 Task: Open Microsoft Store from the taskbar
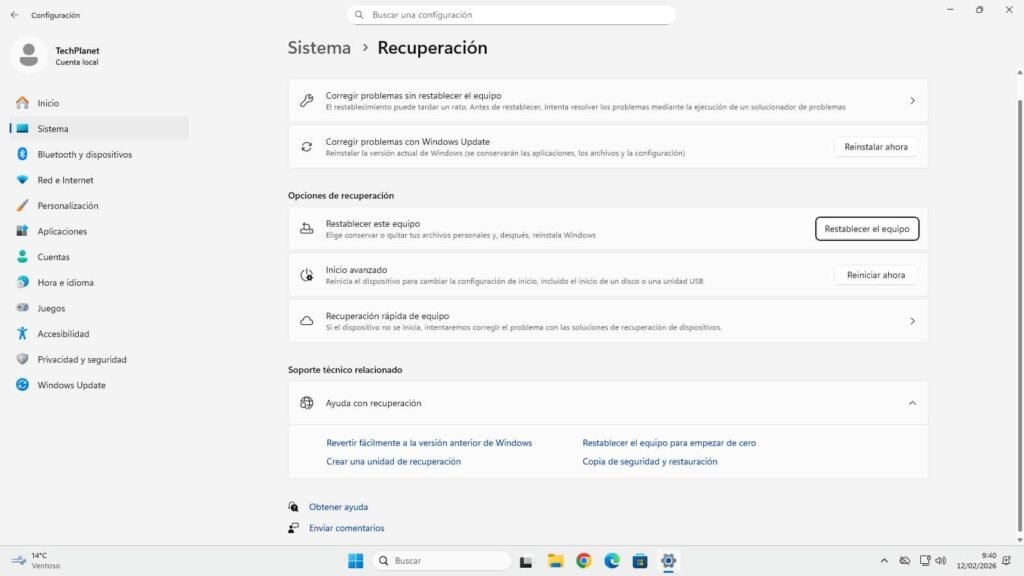click(x=640, y=561)
